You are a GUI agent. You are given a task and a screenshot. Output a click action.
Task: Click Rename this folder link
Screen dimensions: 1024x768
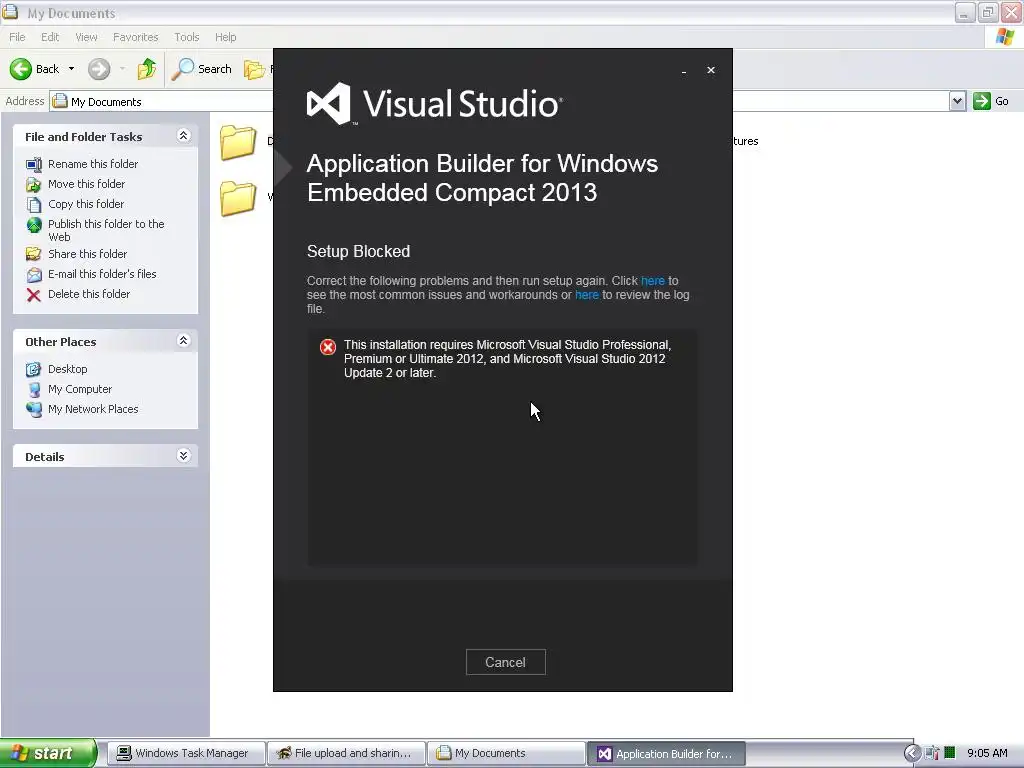tap(93, 164)
